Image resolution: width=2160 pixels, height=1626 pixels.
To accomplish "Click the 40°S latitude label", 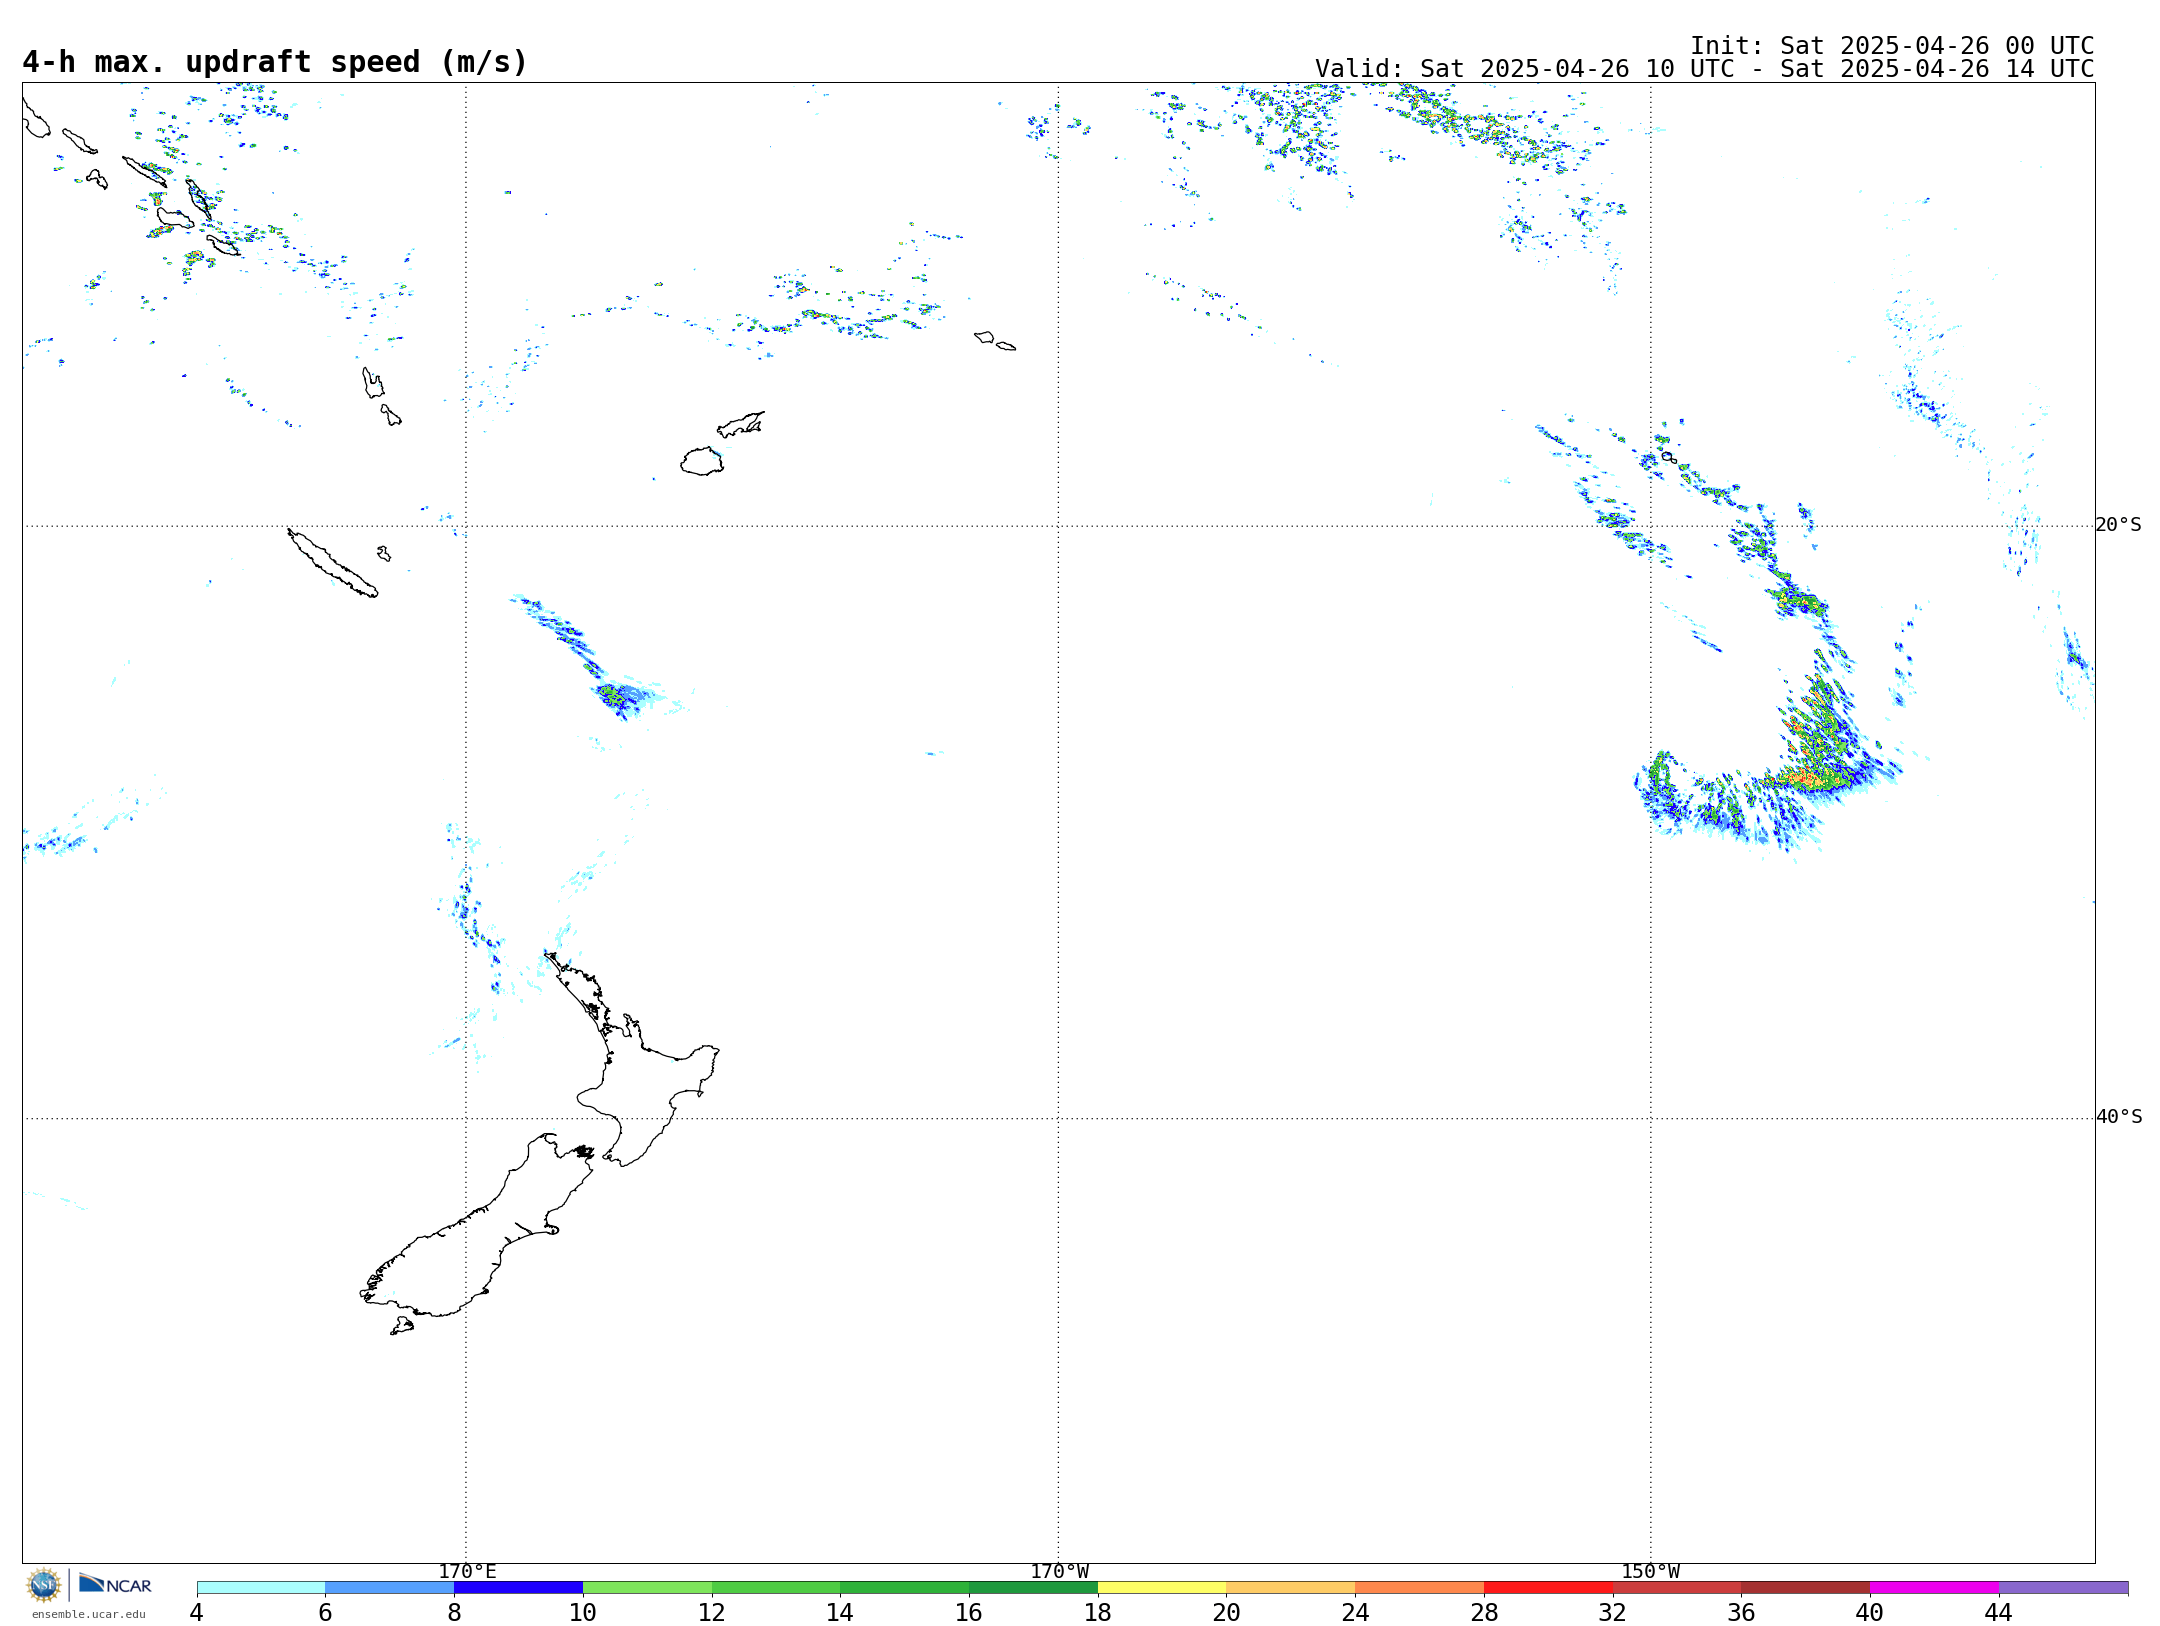I will coord(2118,1117).
